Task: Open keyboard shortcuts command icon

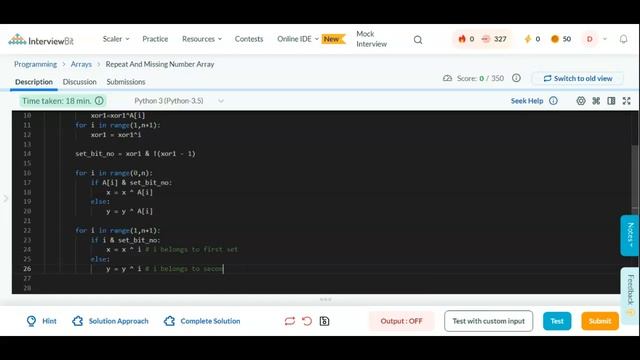Action: pos(596,100)
